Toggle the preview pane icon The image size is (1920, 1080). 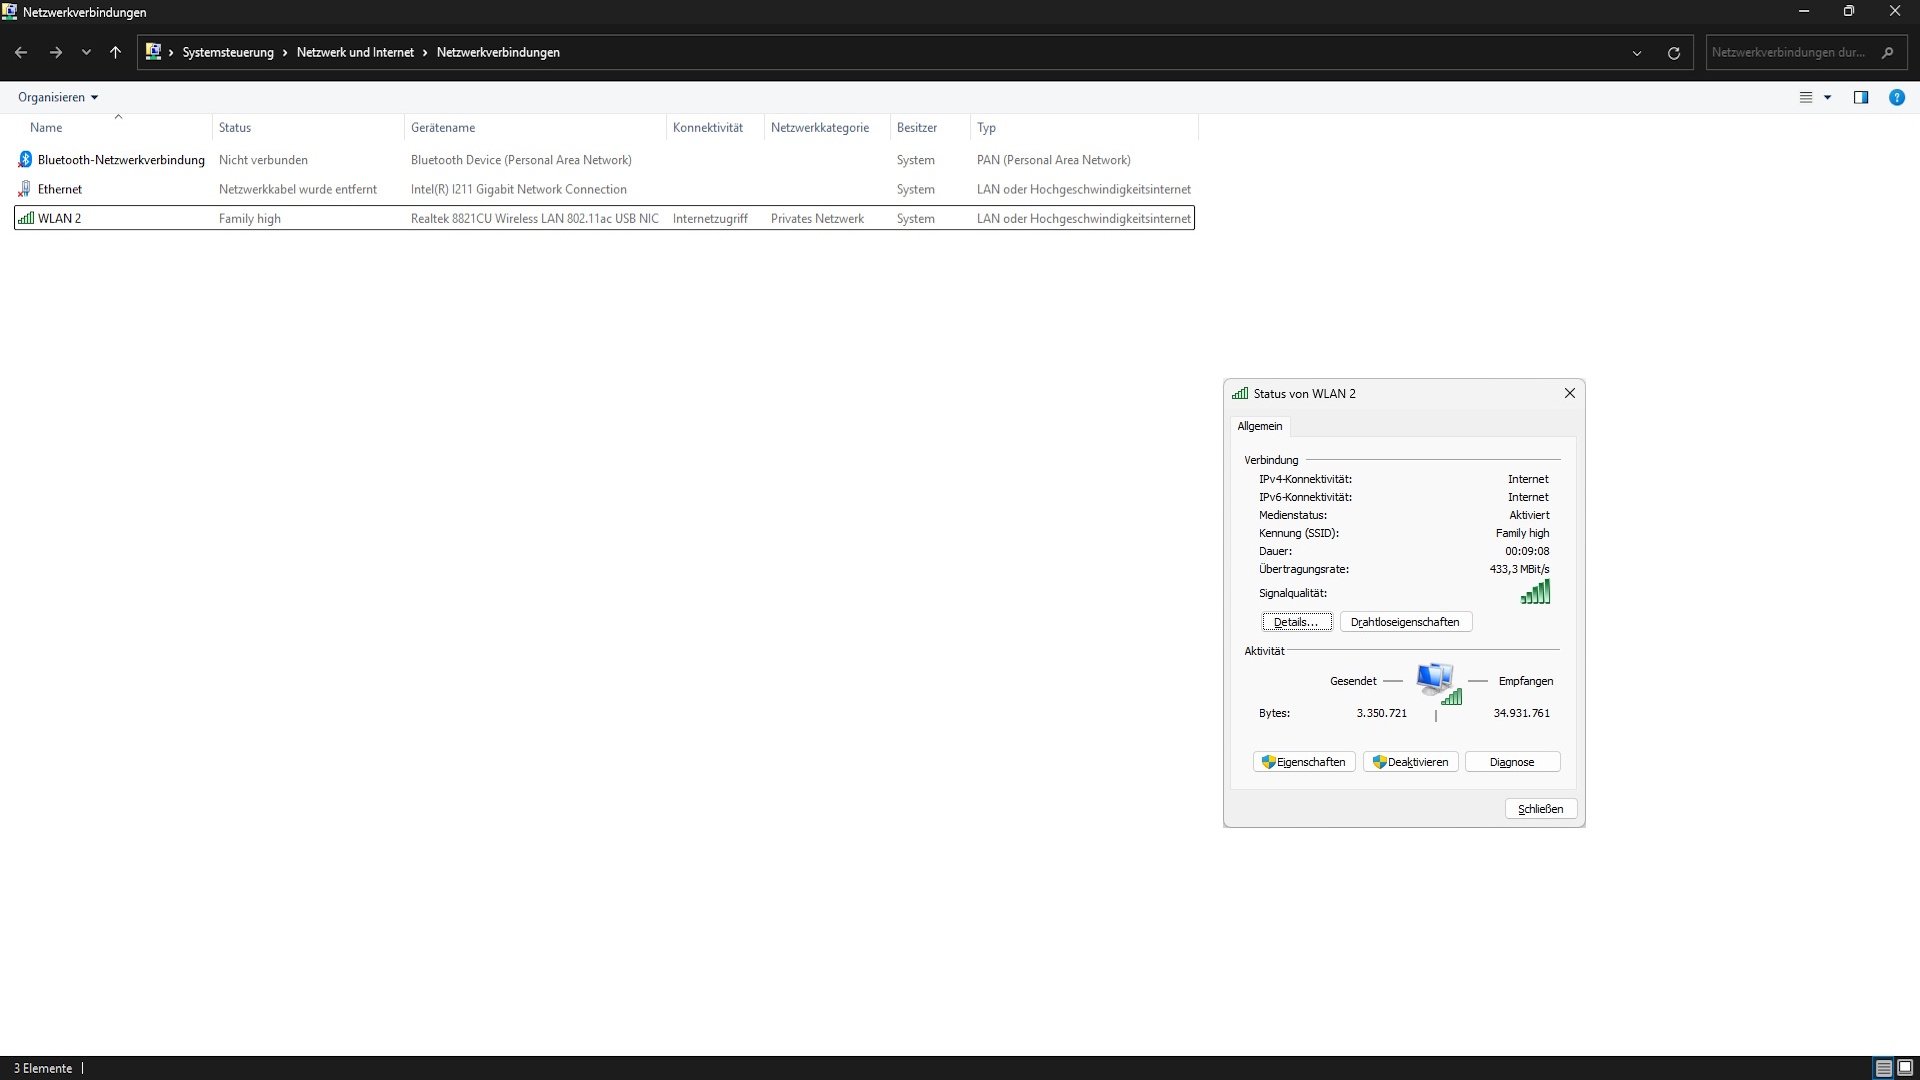[1860, 98]
